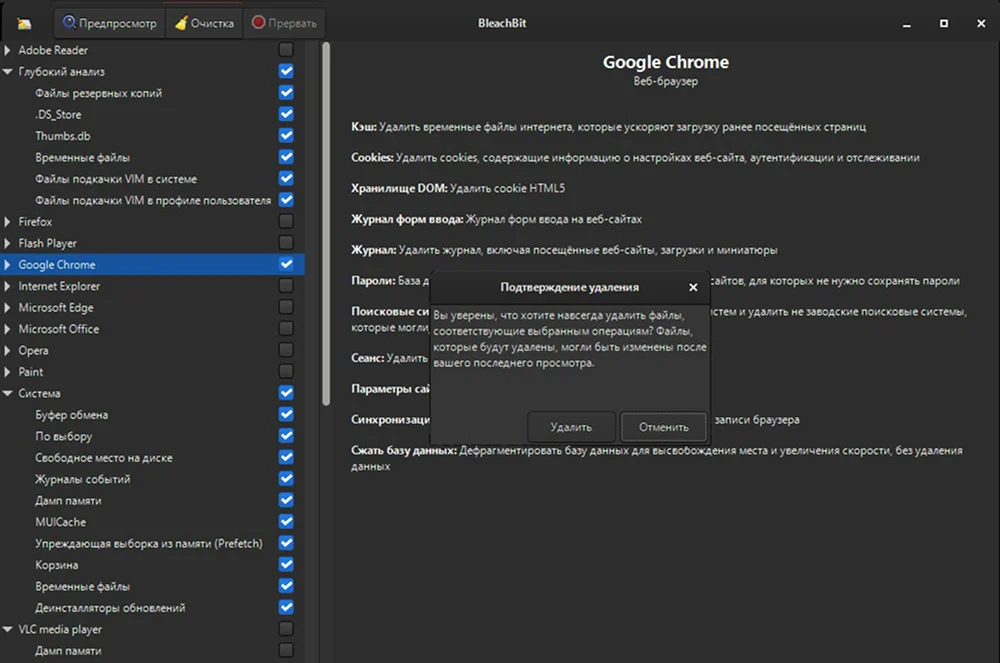The height and width of the screenshot is (663, 1000).
Task: Click the Очистка broom toolbar button
Action: (x=204, y=23)
